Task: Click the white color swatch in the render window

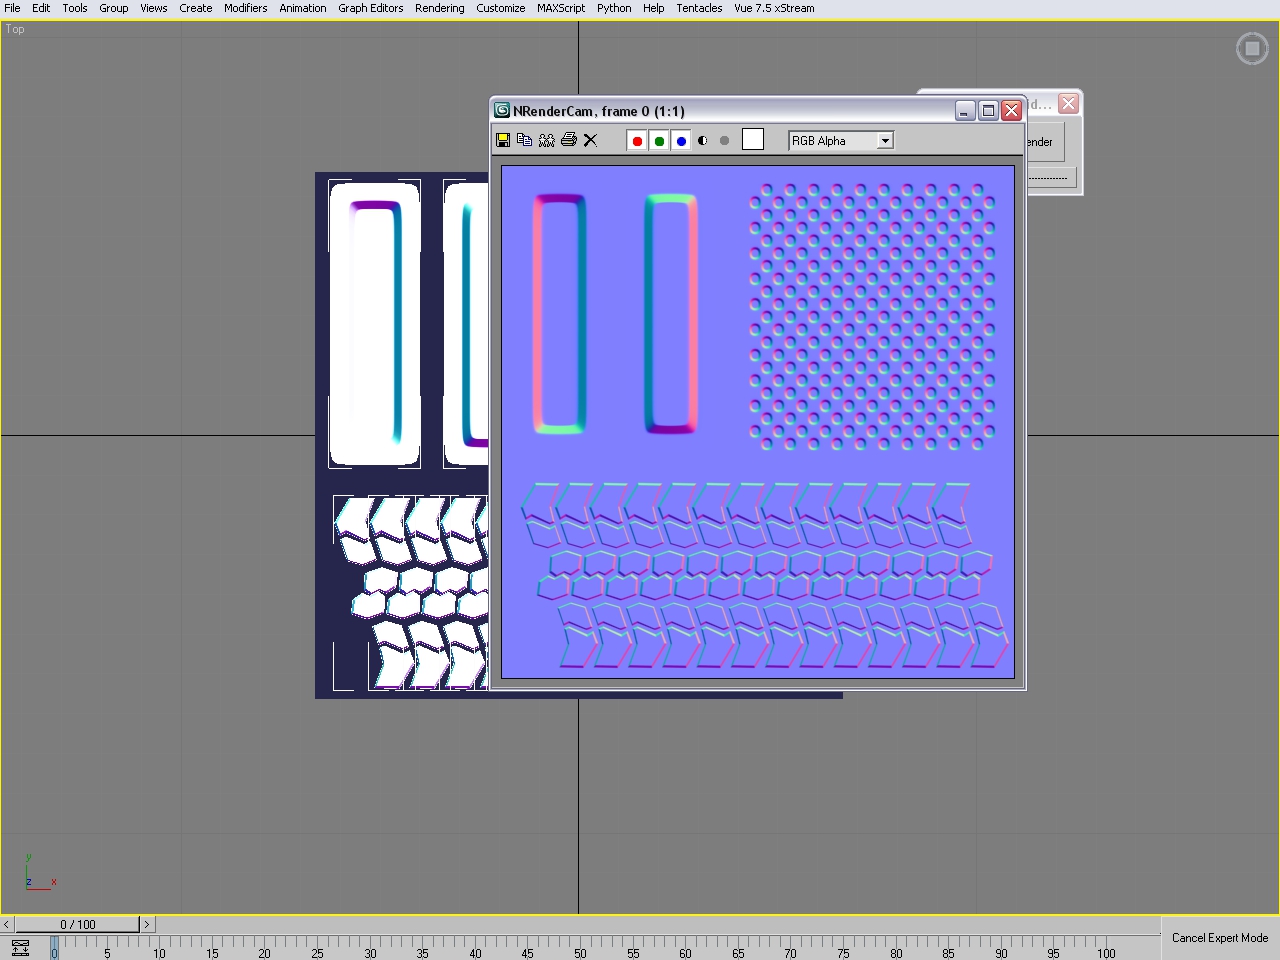Action: pyautogui.click(x=753, y=140)
